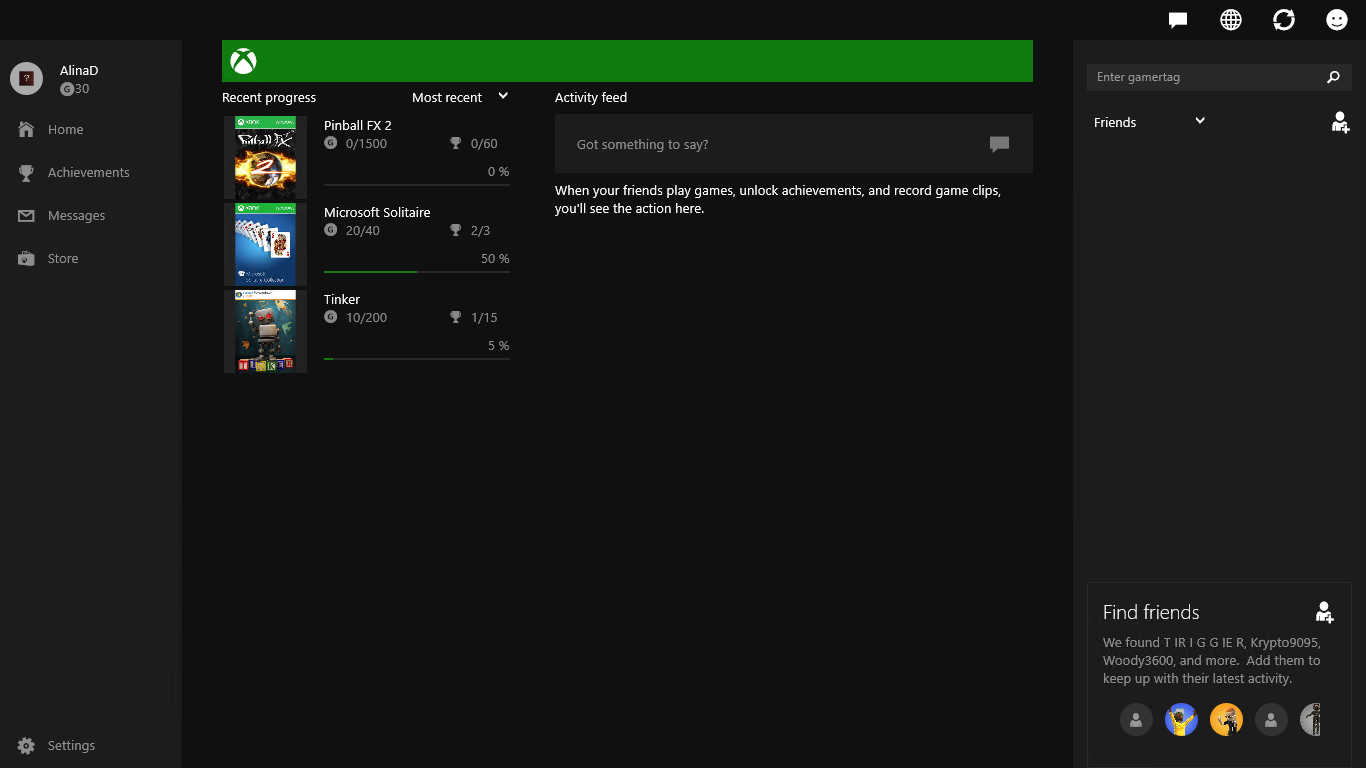Image resolution: width=1366 pixels, height=768 pixels.
Task: Click the Store bag icon
Action: point(26,258)
